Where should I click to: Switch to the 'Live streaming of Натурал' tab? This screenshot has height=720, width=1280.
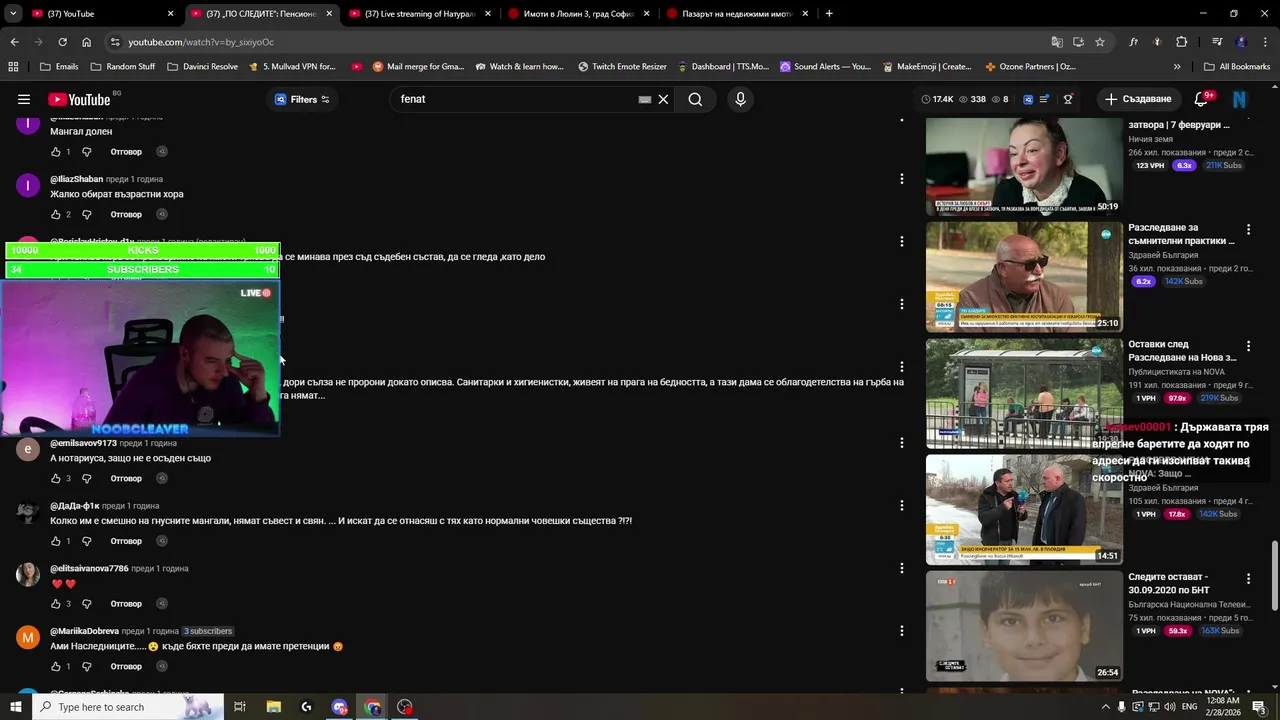(420, 14)
